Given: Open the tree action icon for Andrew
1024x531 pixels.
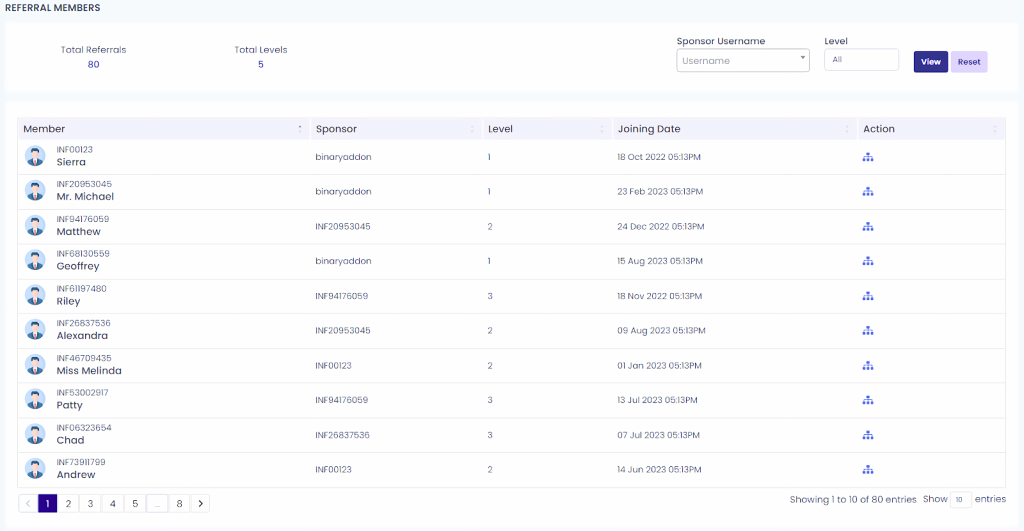Looking at the screenshot, I should pos(868,470).
